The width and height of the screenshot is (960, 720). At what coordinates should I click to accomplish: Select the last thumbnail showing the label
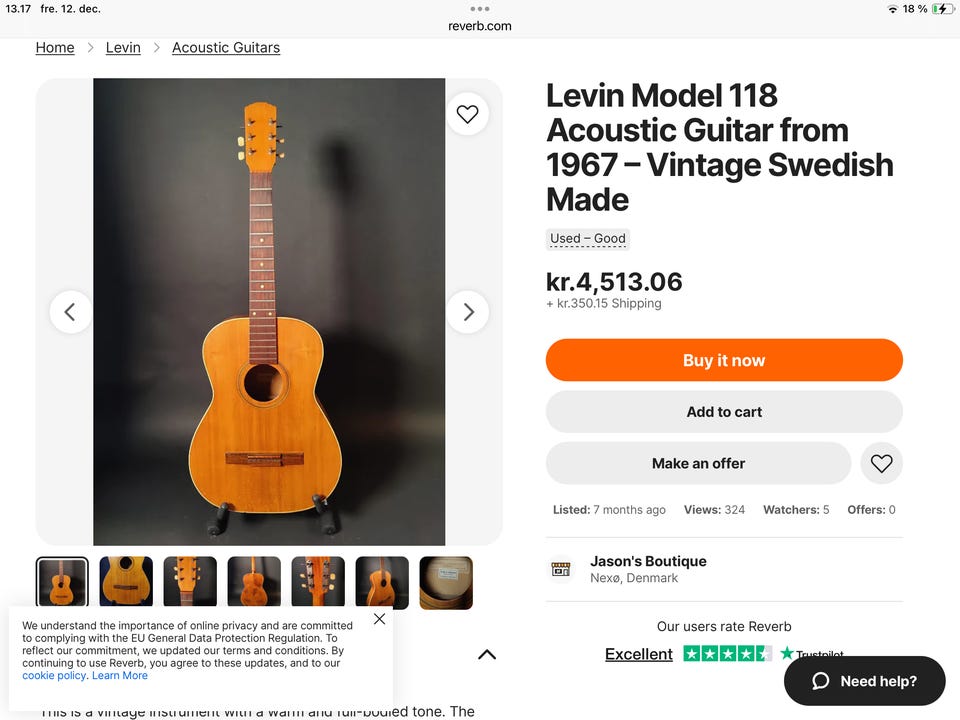click(446, 582)
